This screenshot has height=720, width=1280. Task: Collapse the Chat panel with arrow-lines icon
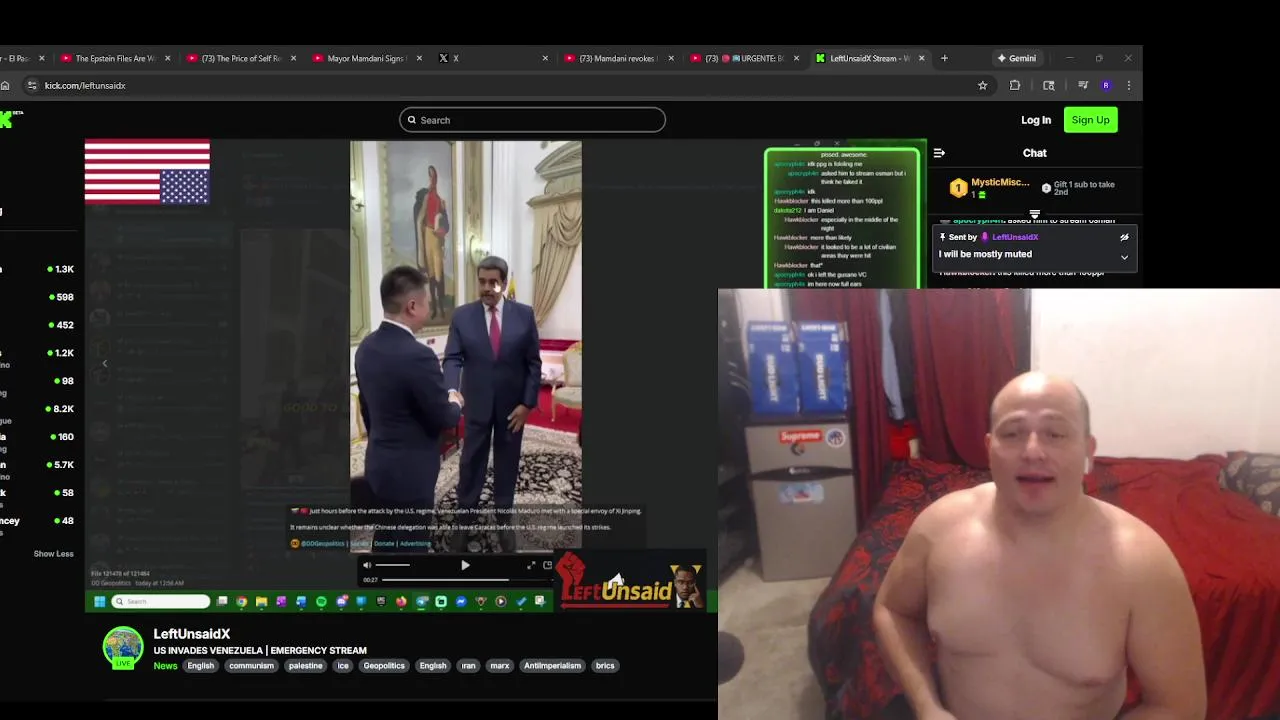pos(939,153)
